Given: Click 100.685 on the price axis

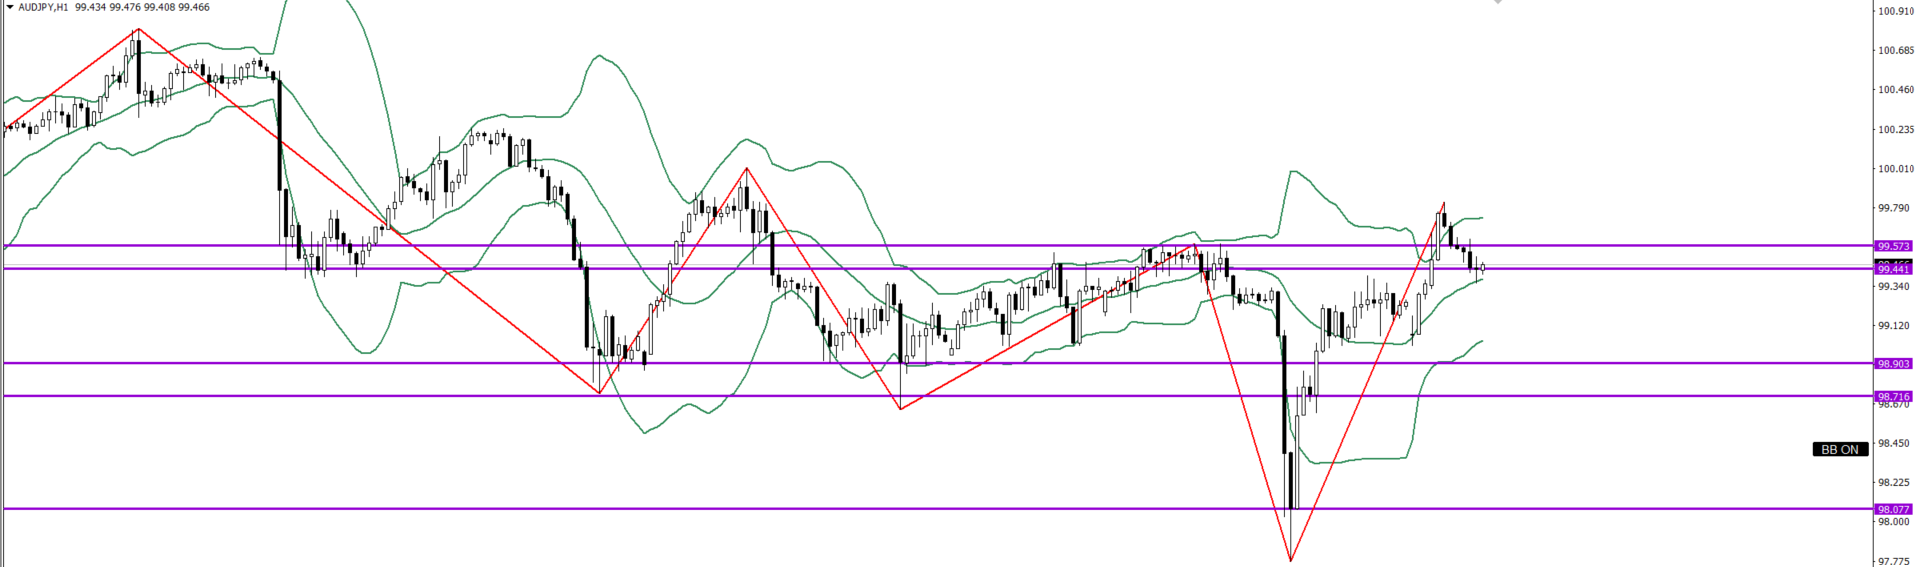Looking at the screenshot, I should click(1895, 51).
